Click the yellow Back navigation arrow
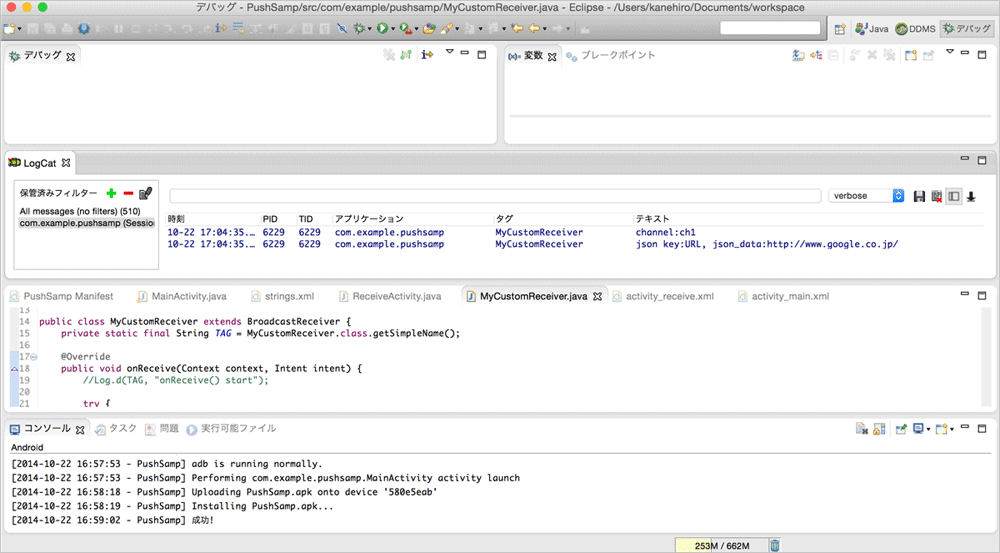1000x553 pixels. click(534, 29)
